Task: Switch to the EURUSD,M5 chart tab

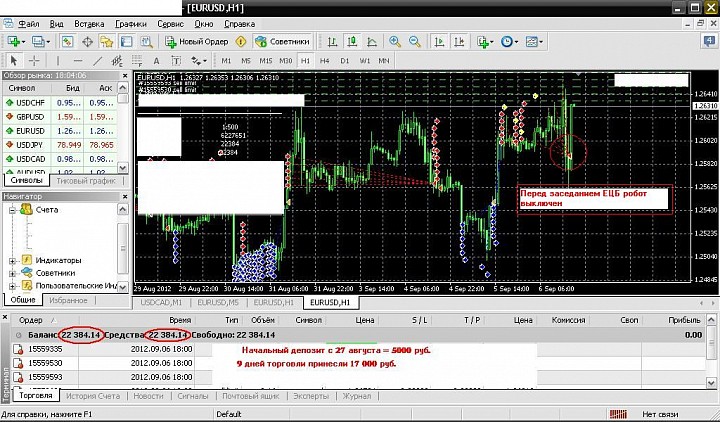Action: pos(218,303)
